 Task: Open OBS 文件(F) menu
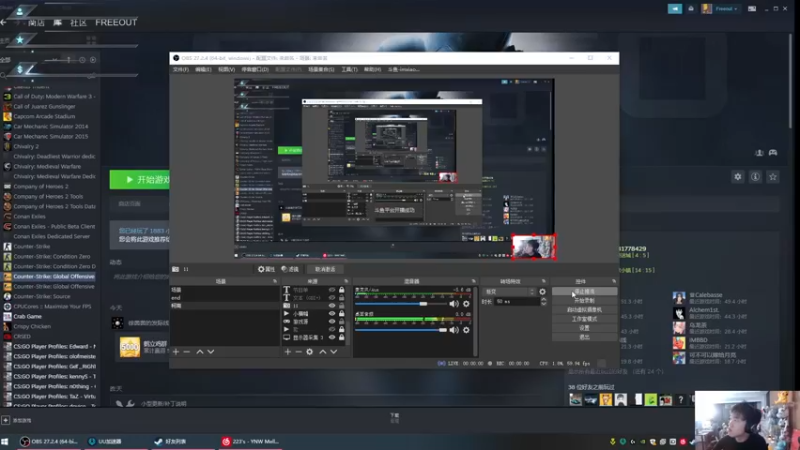click(x=181, y=69)
